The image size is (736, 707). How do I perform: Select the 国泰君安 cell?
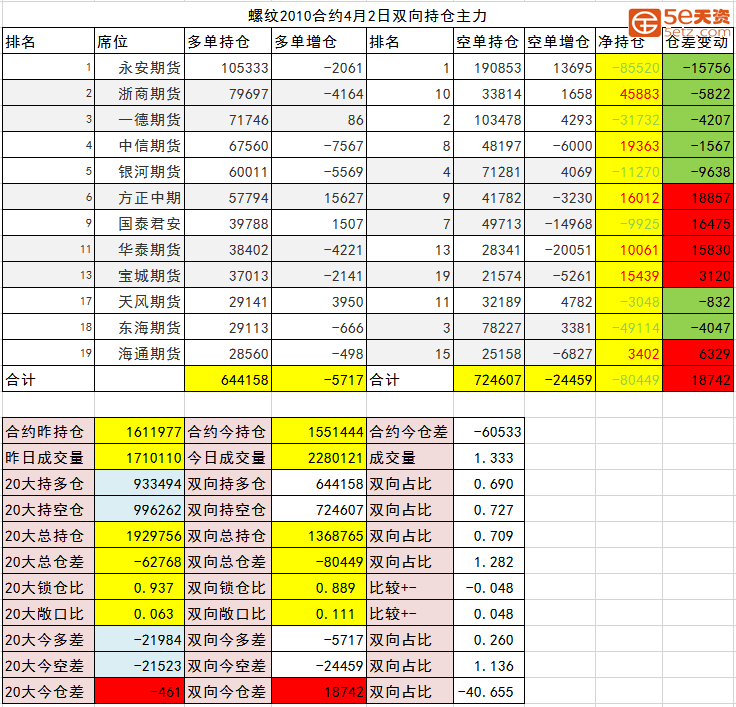coord(139,223)
